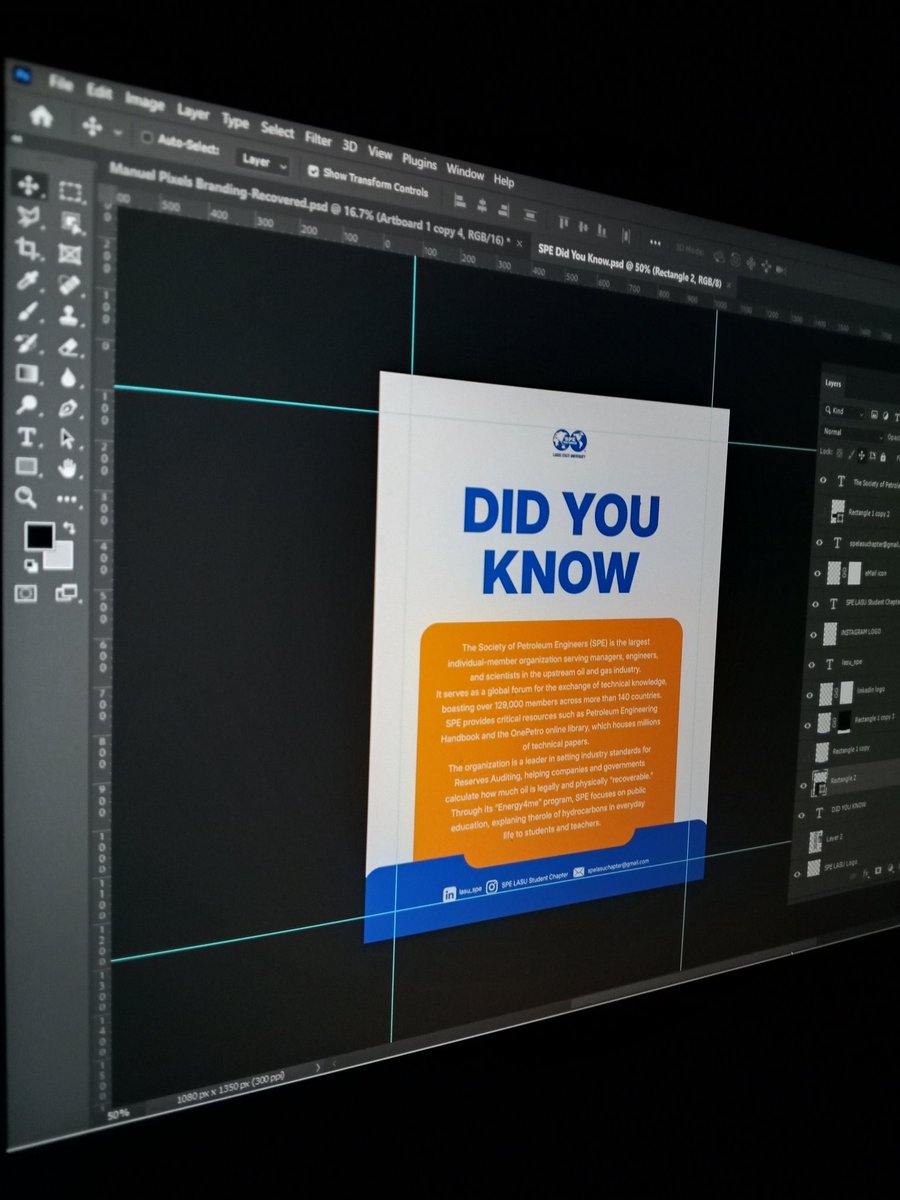
Task: Select the Hand tool
Action: pos(68,467)
